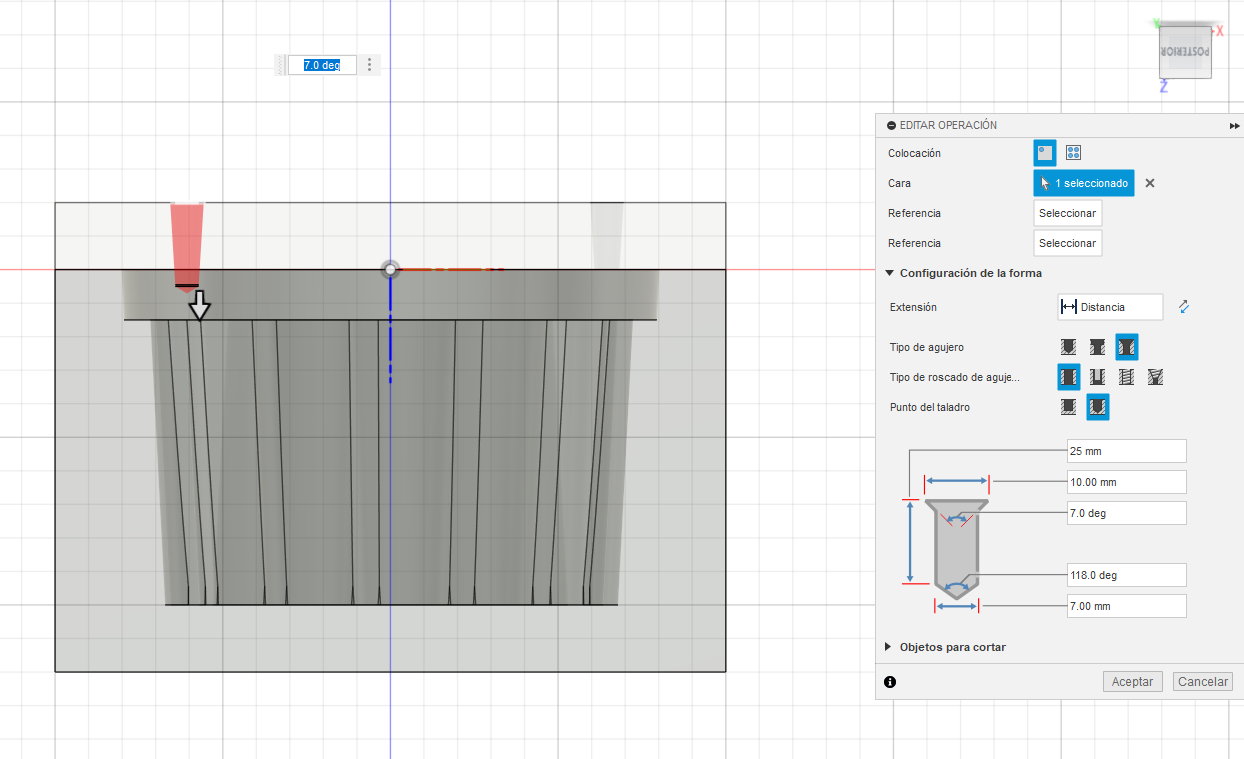Image resolution: width=1244 pixels, height=759 pixels.
Task: Select the single hole placement icon
Action: 1044,153
